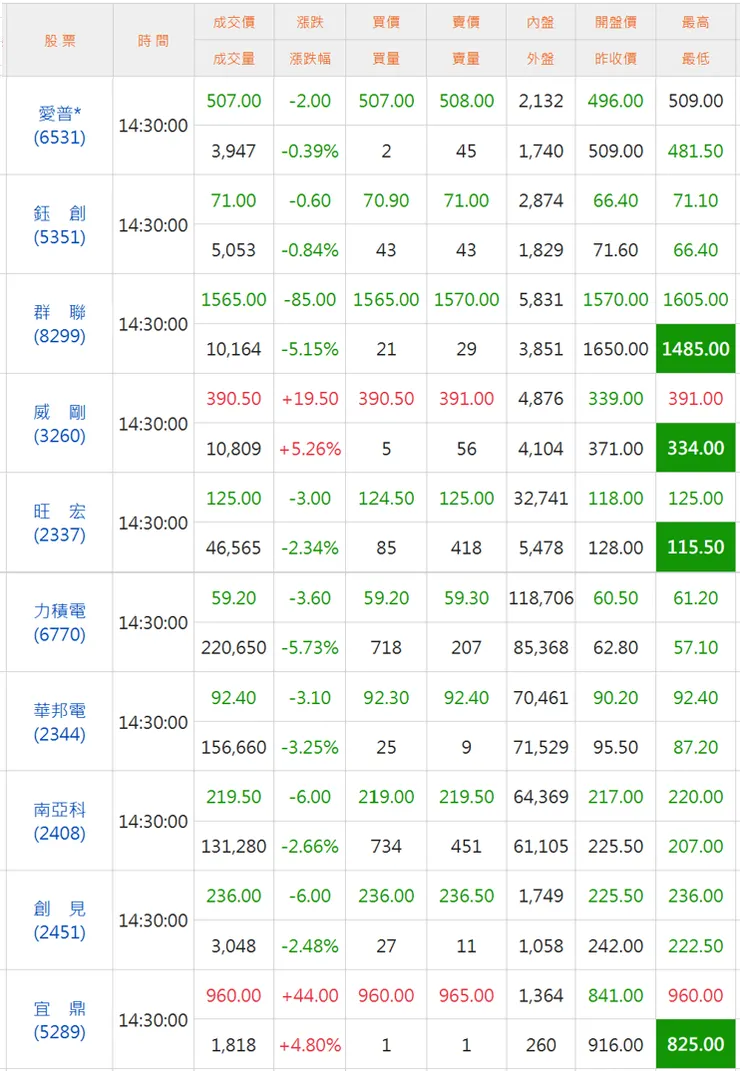Select the 旺宏 (2337) stock link
The width and height of the screenshot is (740, 1071).
click(x=60, y=523)
